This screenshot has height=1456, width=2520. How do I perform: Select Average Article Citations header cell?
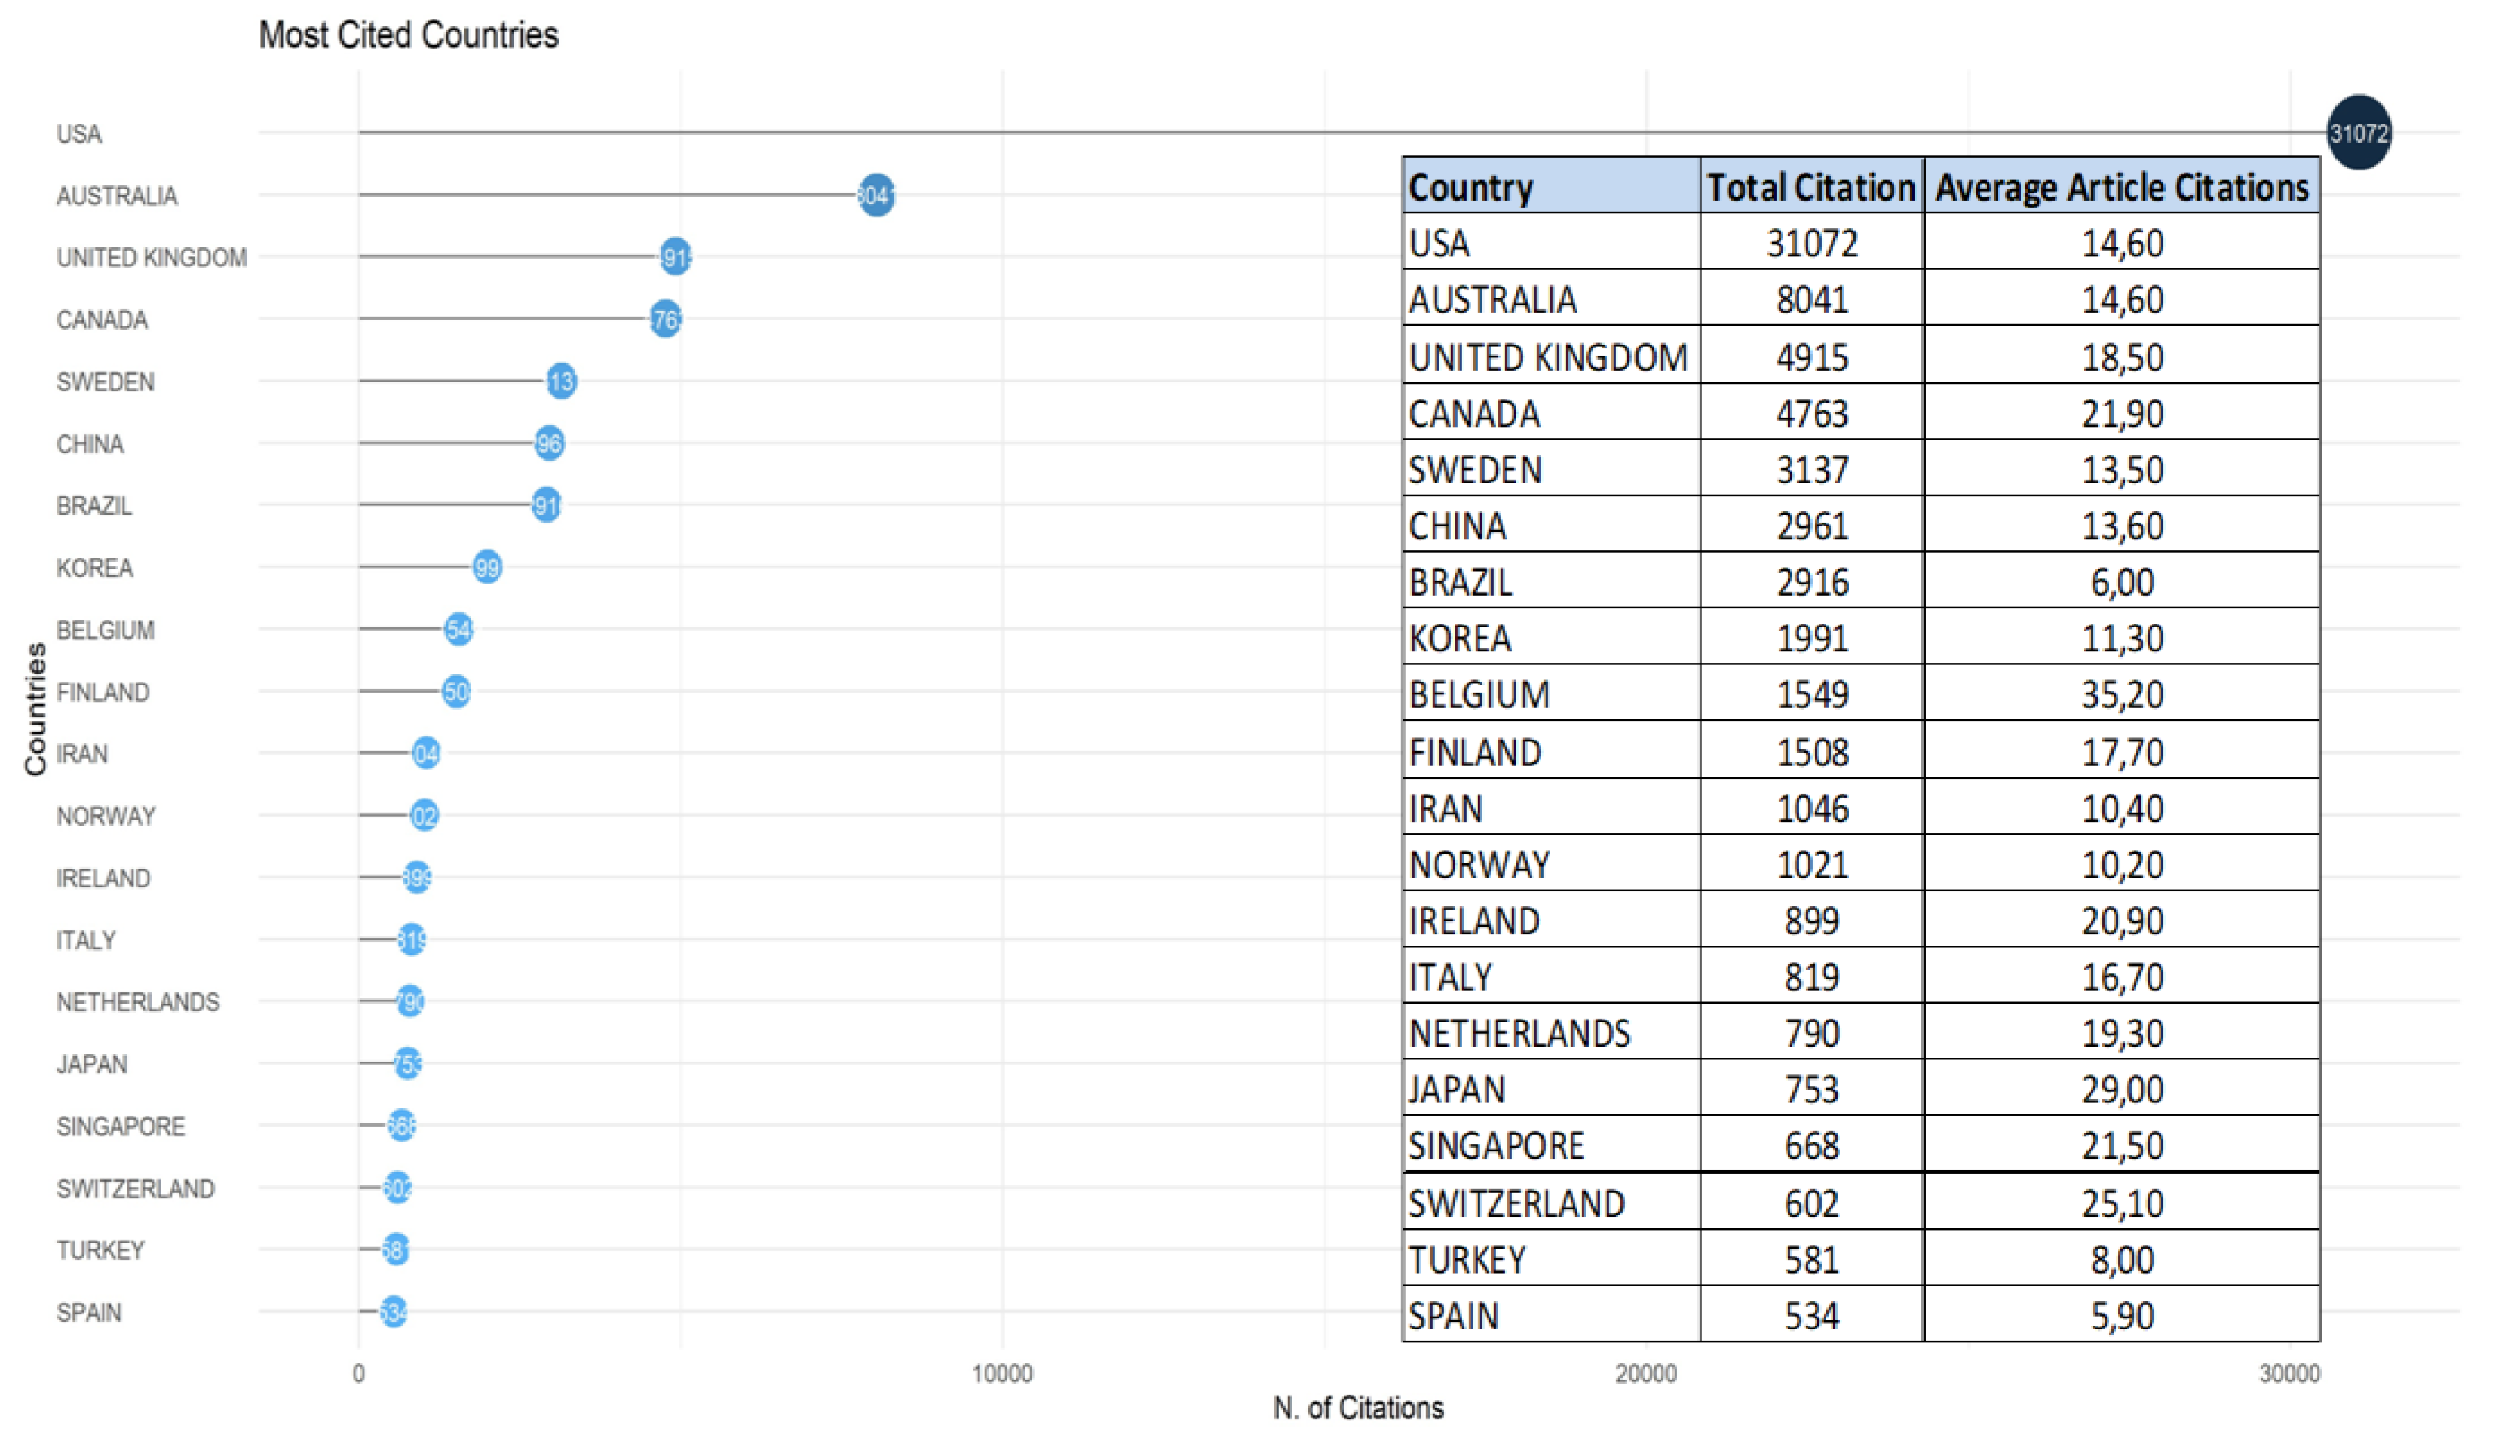coord(2121,187)
